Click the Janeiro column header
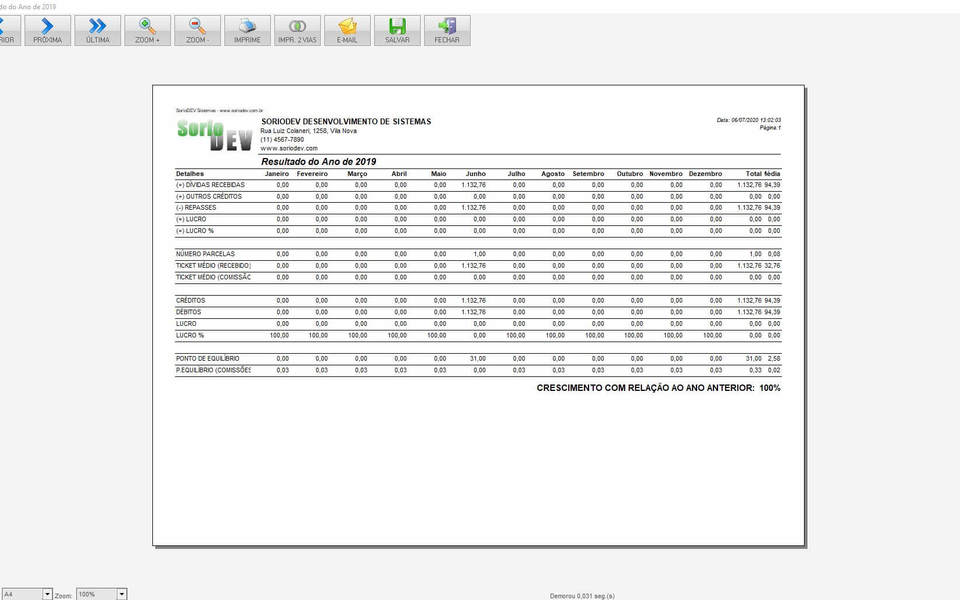This screenshot has width=960, height=600. (277, 174)
